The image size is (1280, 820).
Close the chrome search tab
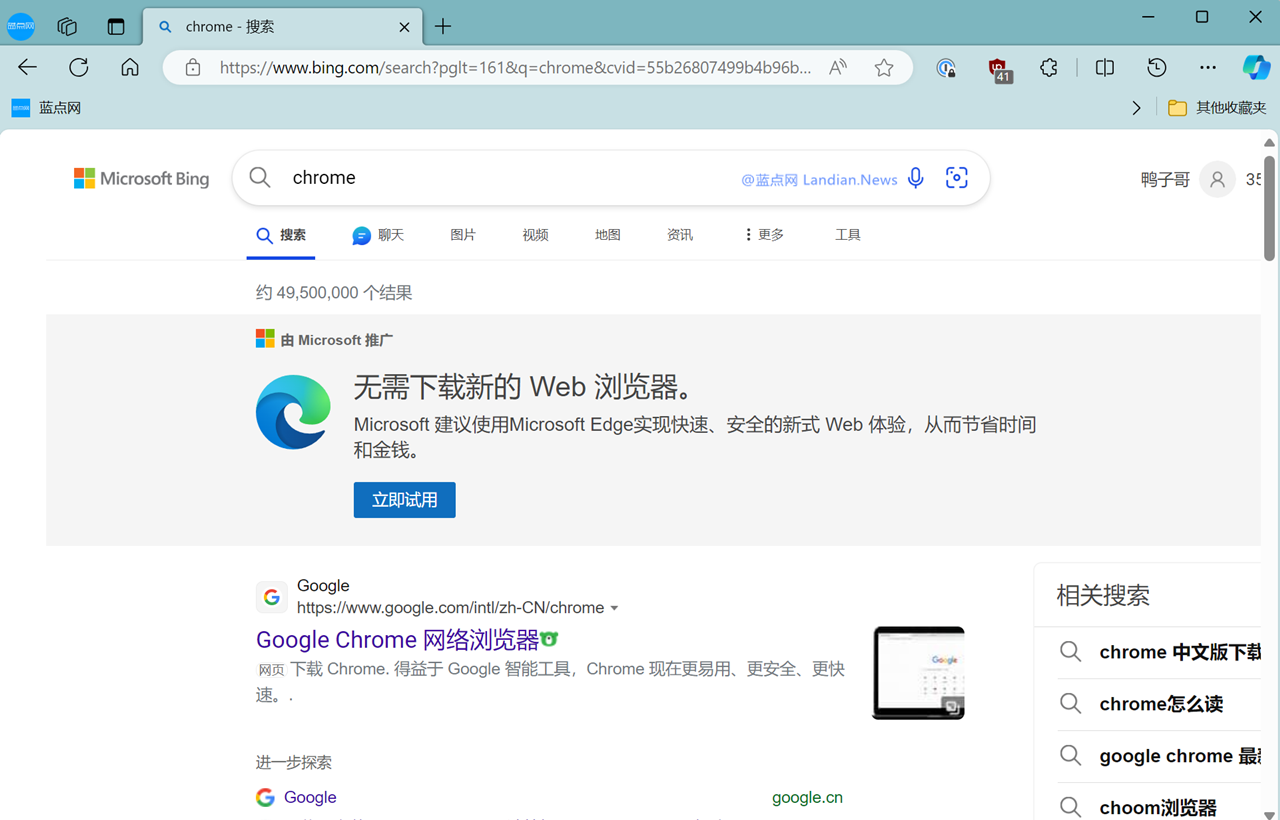pos(404,27)
